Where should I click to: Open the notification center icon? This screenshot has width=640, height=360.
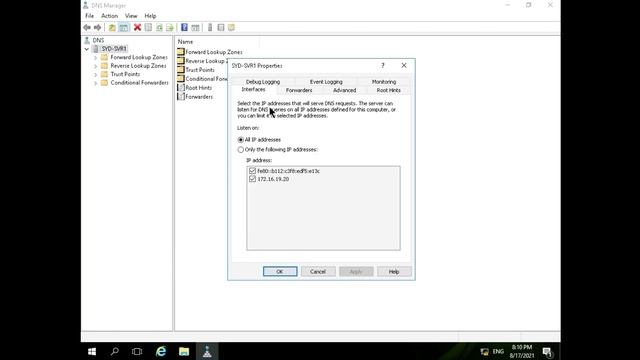(x=547, y=351)
